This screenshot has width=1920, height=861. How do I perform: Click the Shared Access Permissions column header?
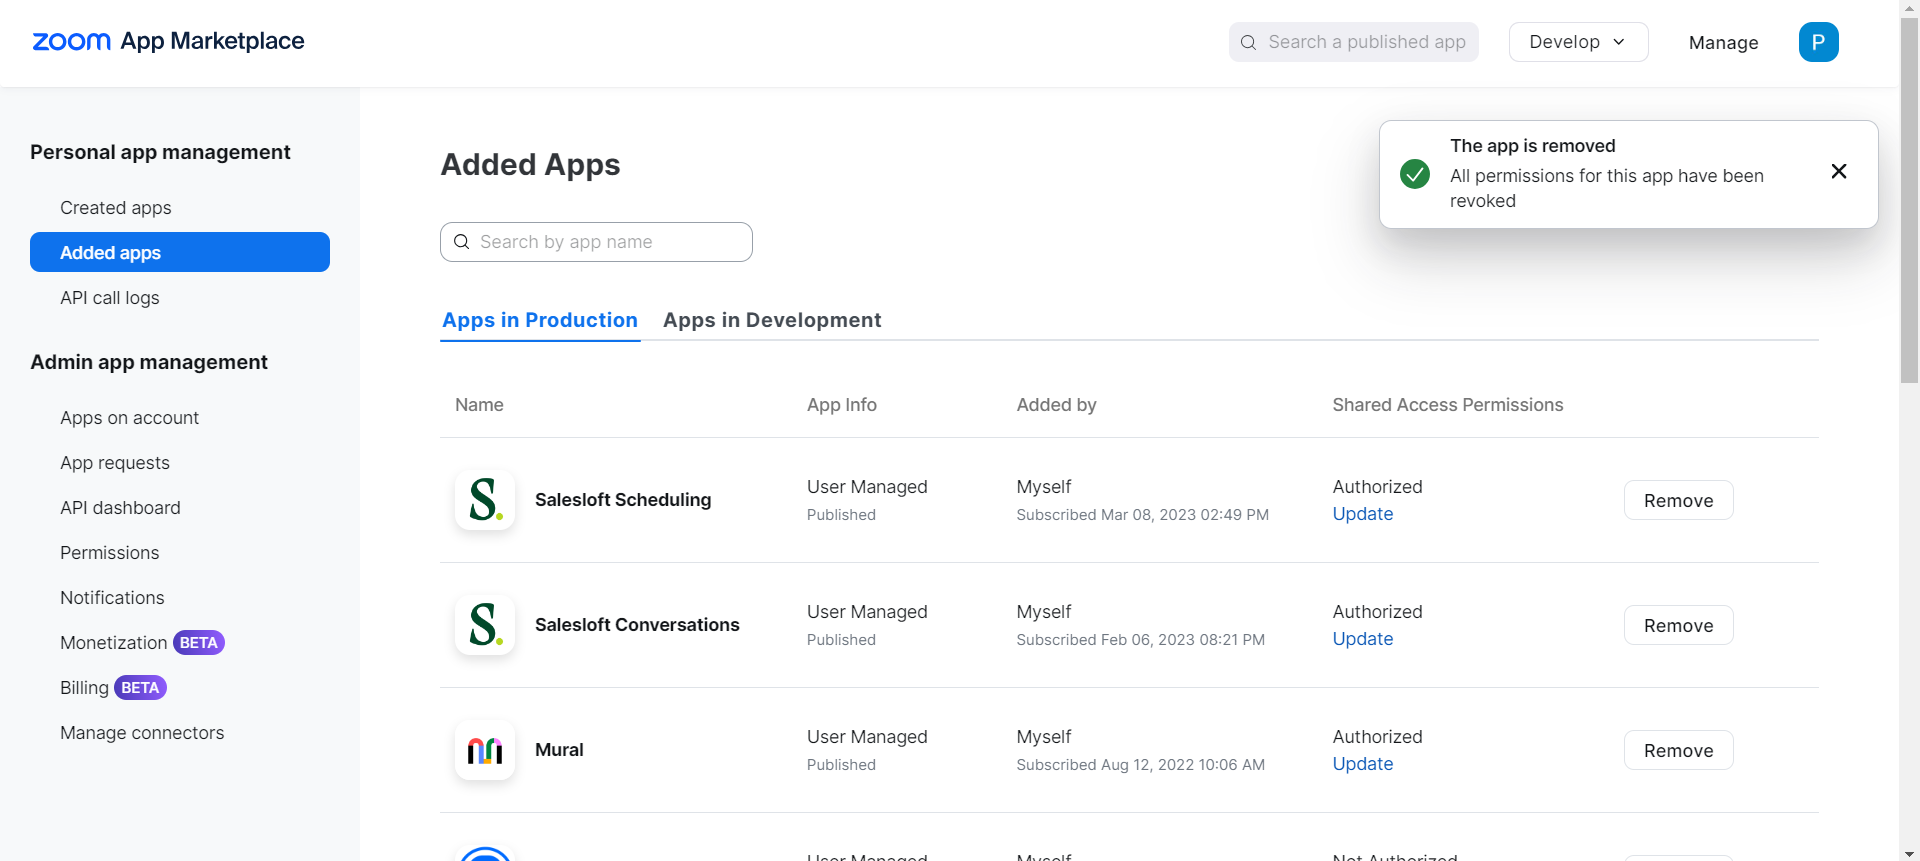1447,405
